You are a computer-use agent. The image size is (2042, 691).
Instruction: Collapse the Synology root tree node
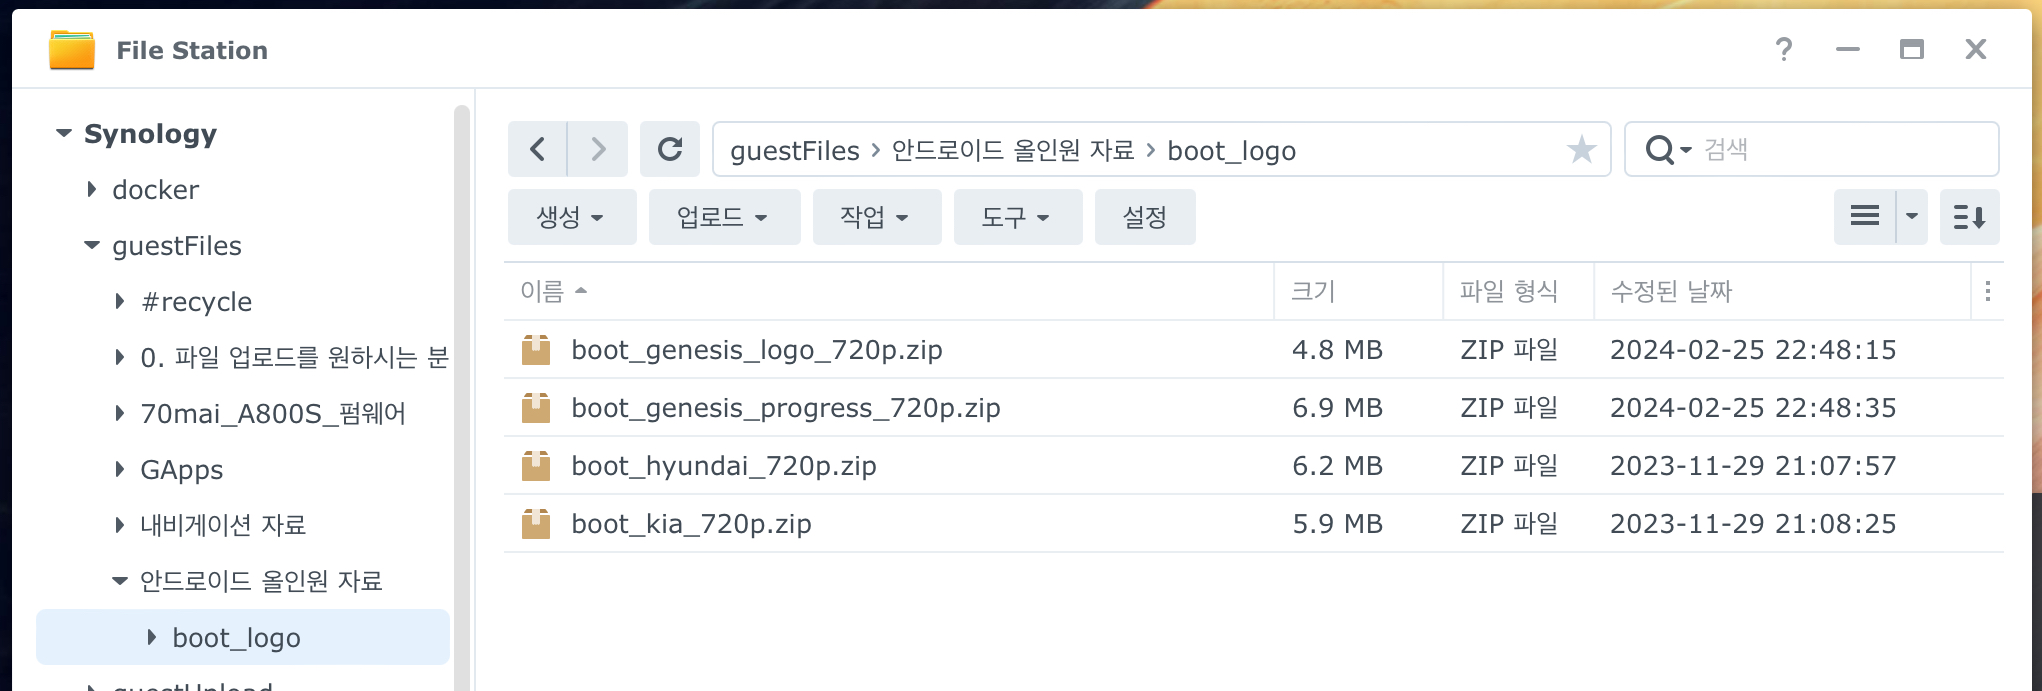coord(64,133)
